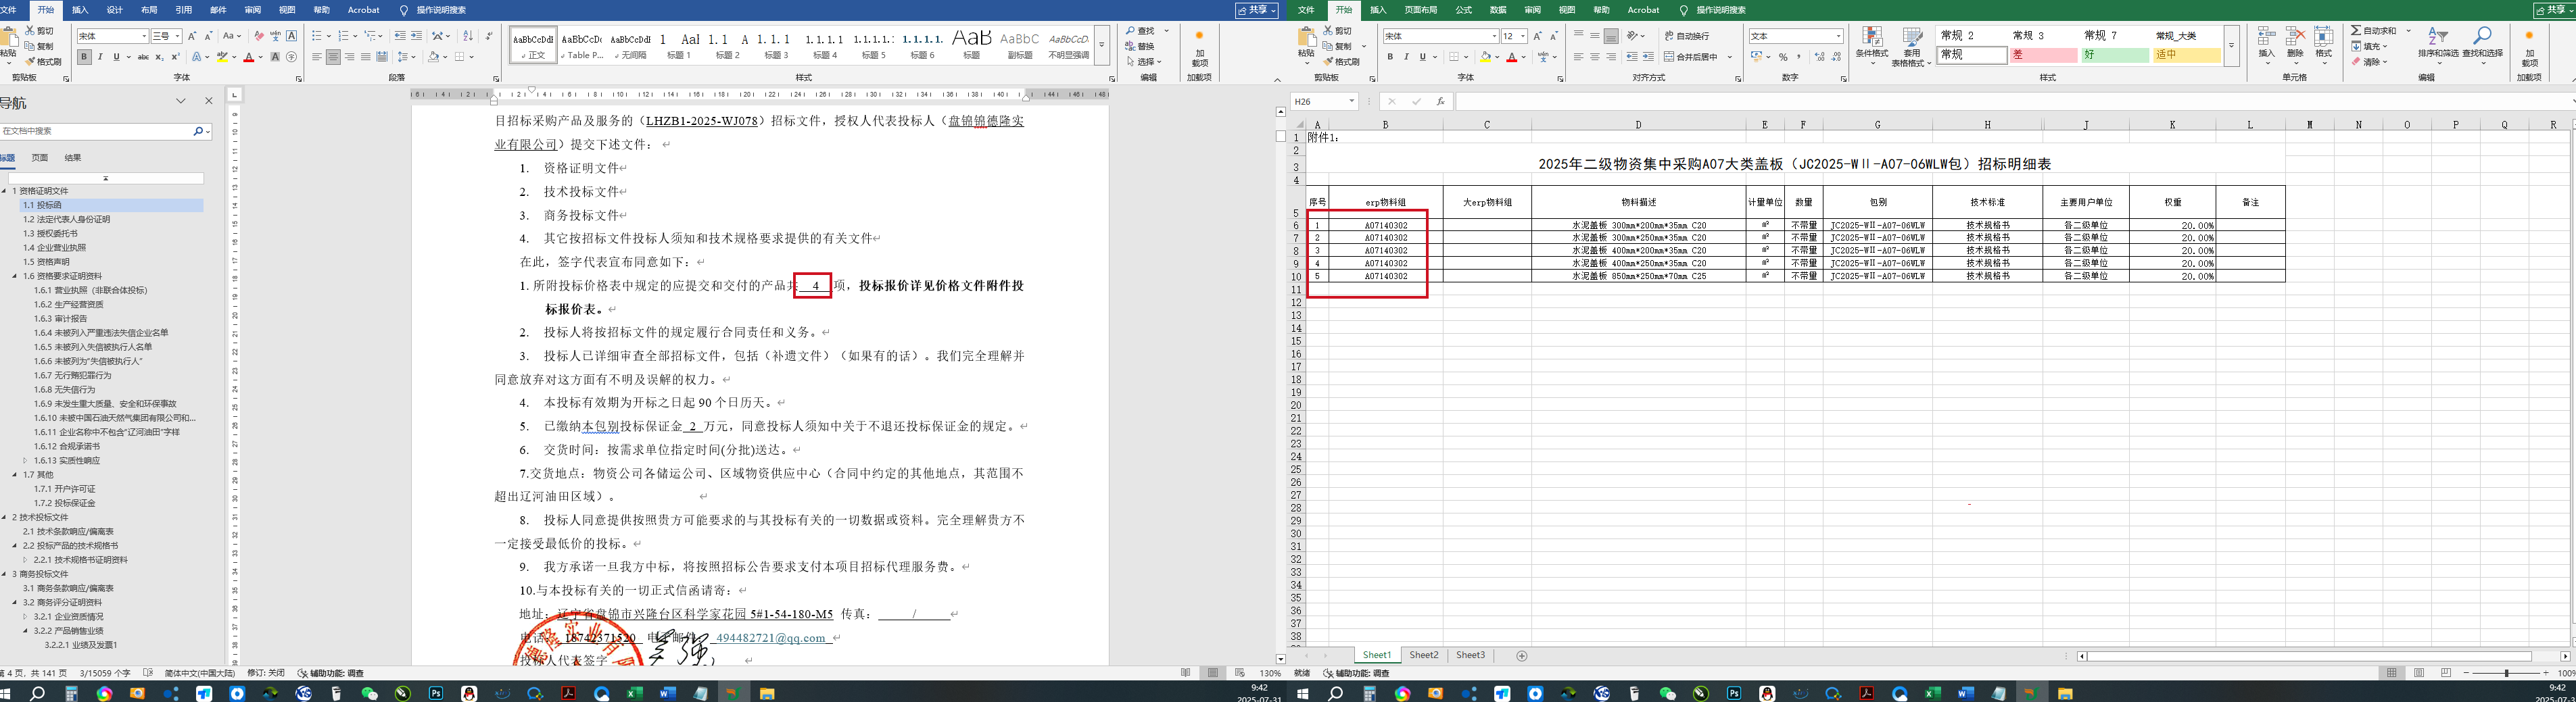Click Word's increase indent icon

click(416, 36)
